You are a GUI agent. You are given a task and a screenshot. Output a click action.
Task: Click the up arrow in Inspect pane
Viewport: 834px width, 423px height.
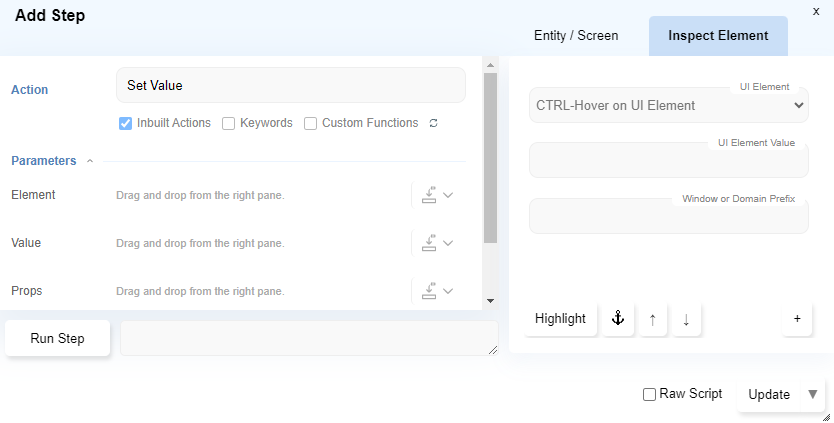pos(652,319)
